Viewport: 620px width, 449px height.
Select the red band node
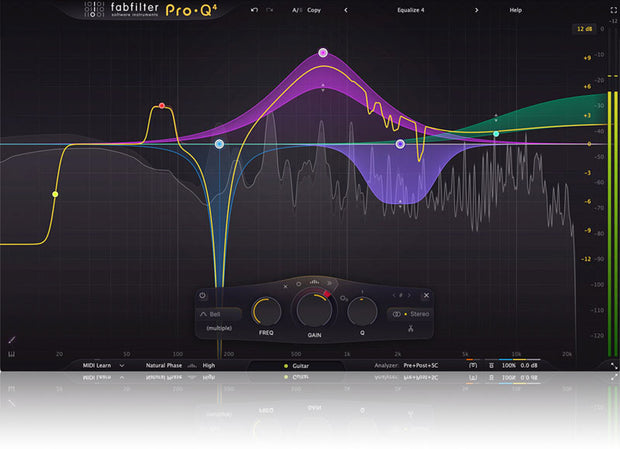point(162,106)
